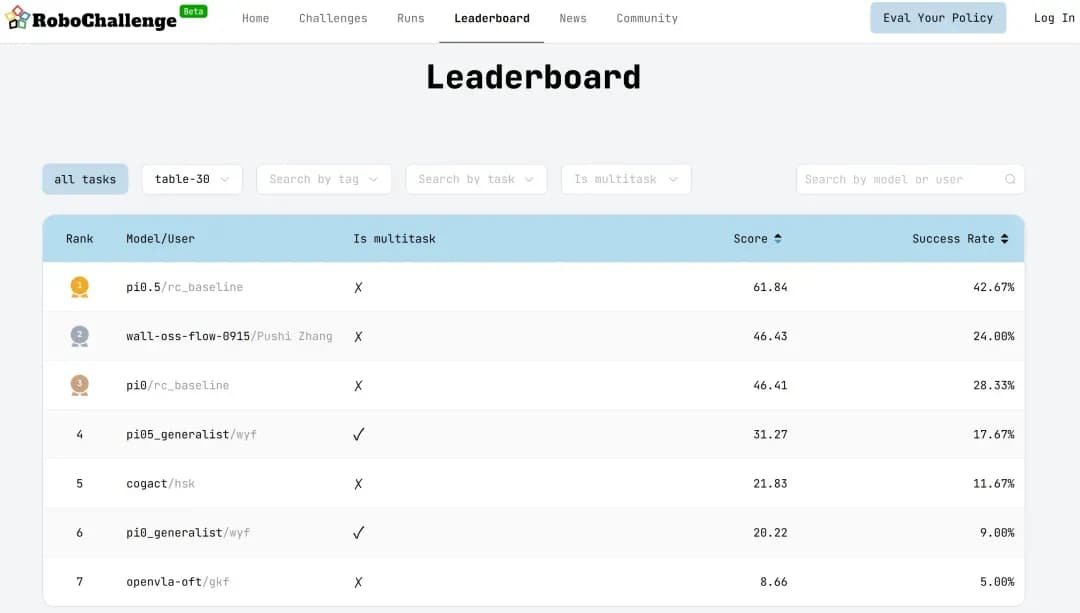This screenshot has width=1080, height=613.
Task: Go to the Challenges tab
Action: tap(333, 18)
